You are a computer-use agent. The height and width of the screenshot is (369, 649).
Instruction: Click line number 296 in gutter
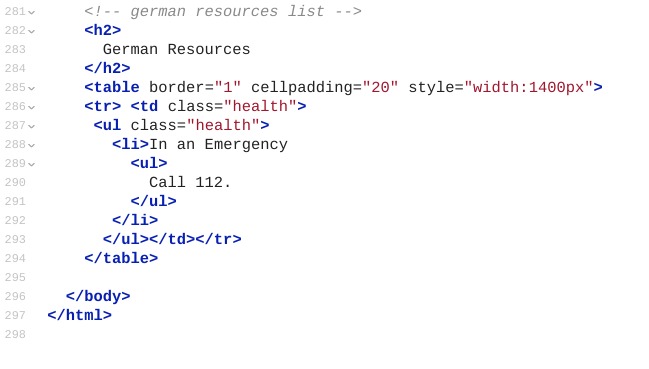(x=15, y=297)
